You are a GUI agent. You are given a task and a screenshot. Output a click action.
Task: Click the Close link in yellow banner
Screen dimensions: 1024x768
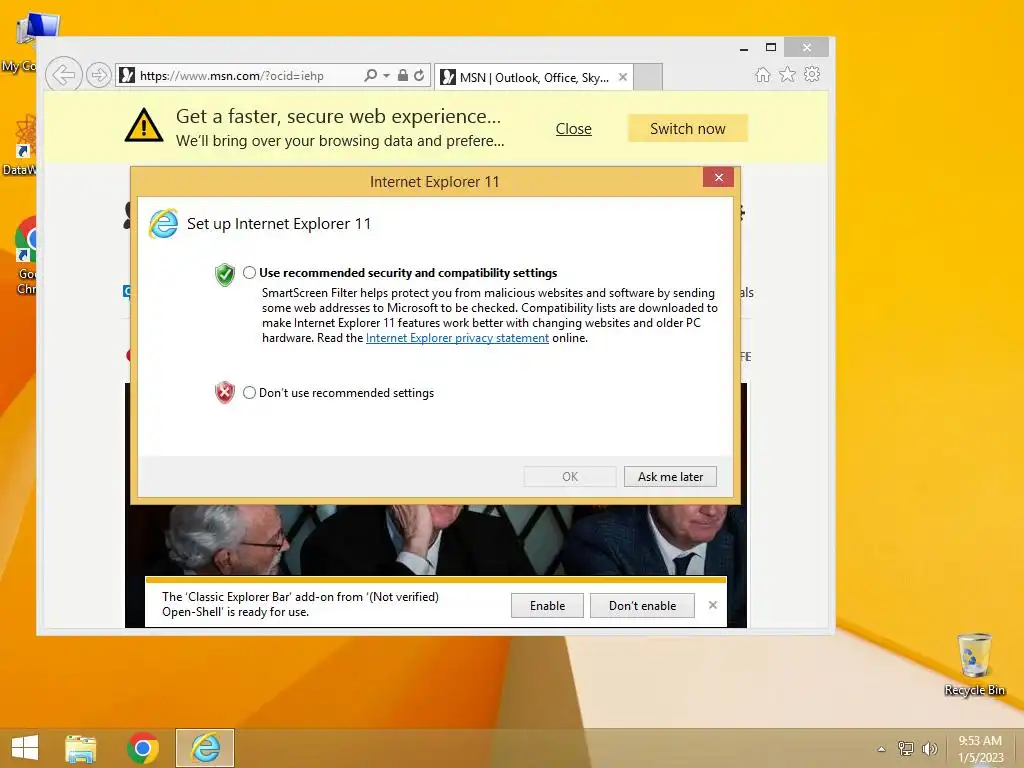click(x=573, y=129)
